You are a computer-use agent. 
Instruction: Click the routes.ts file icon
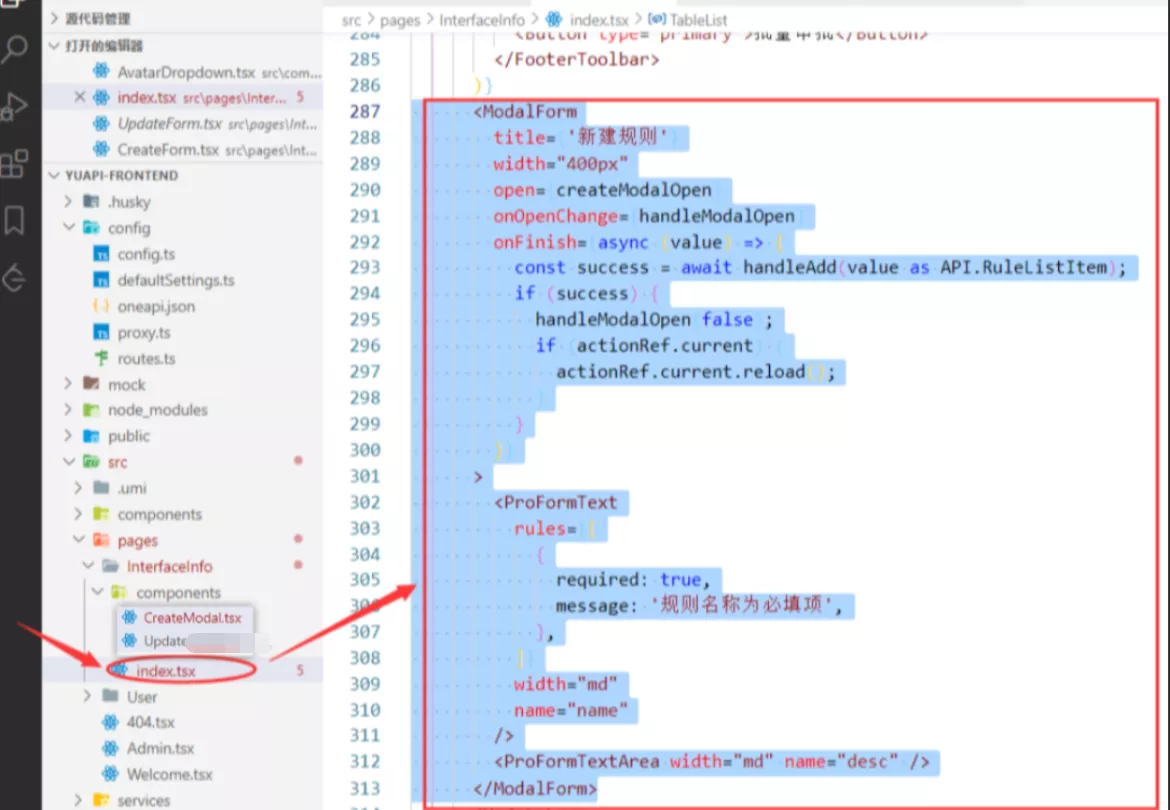point(101,358)
